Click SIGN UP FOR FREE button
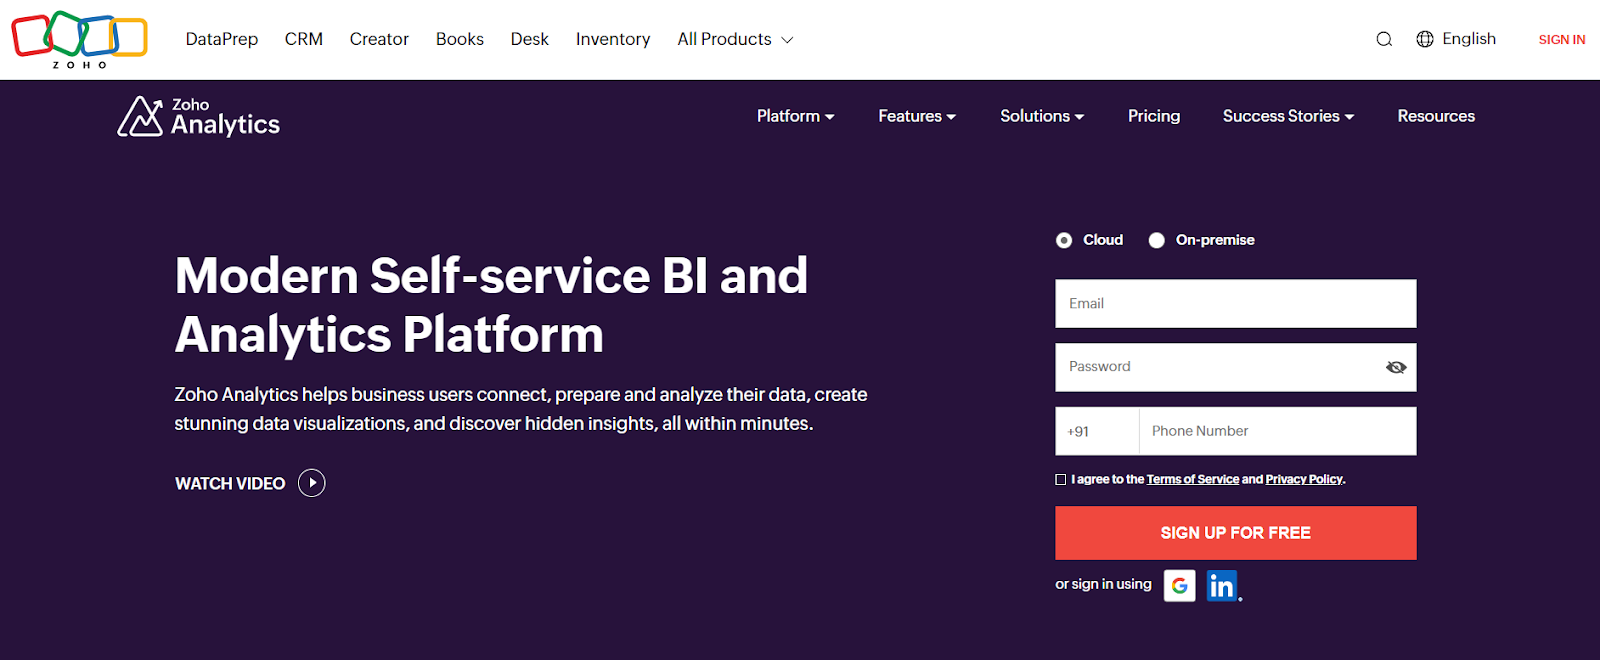1600x660 pixels. pyautogui.click(x=1236, y=533)
